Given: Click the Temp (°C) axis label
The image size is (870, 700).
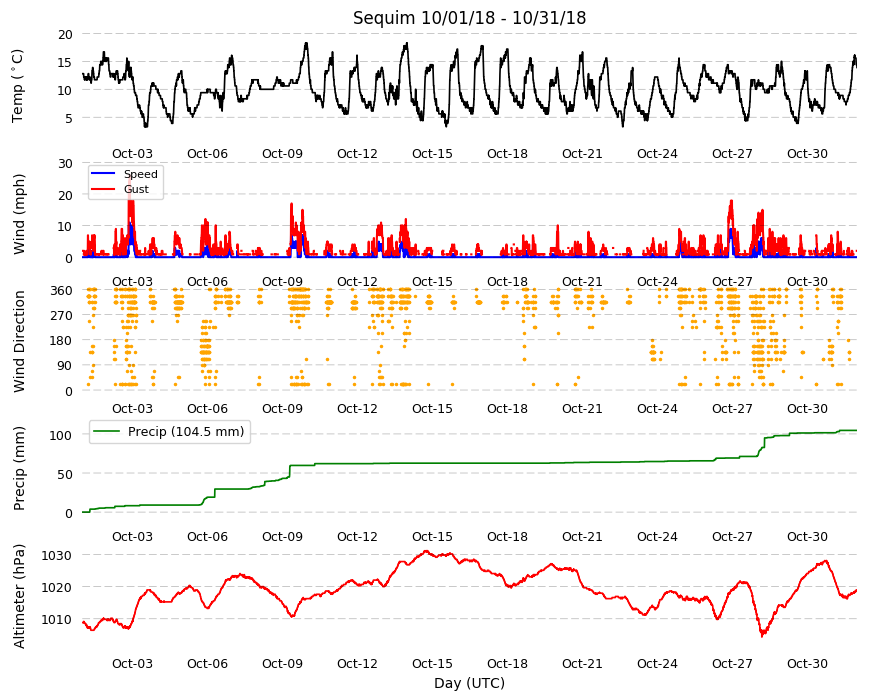Looking at the screenshot, I should click(18, 86).
